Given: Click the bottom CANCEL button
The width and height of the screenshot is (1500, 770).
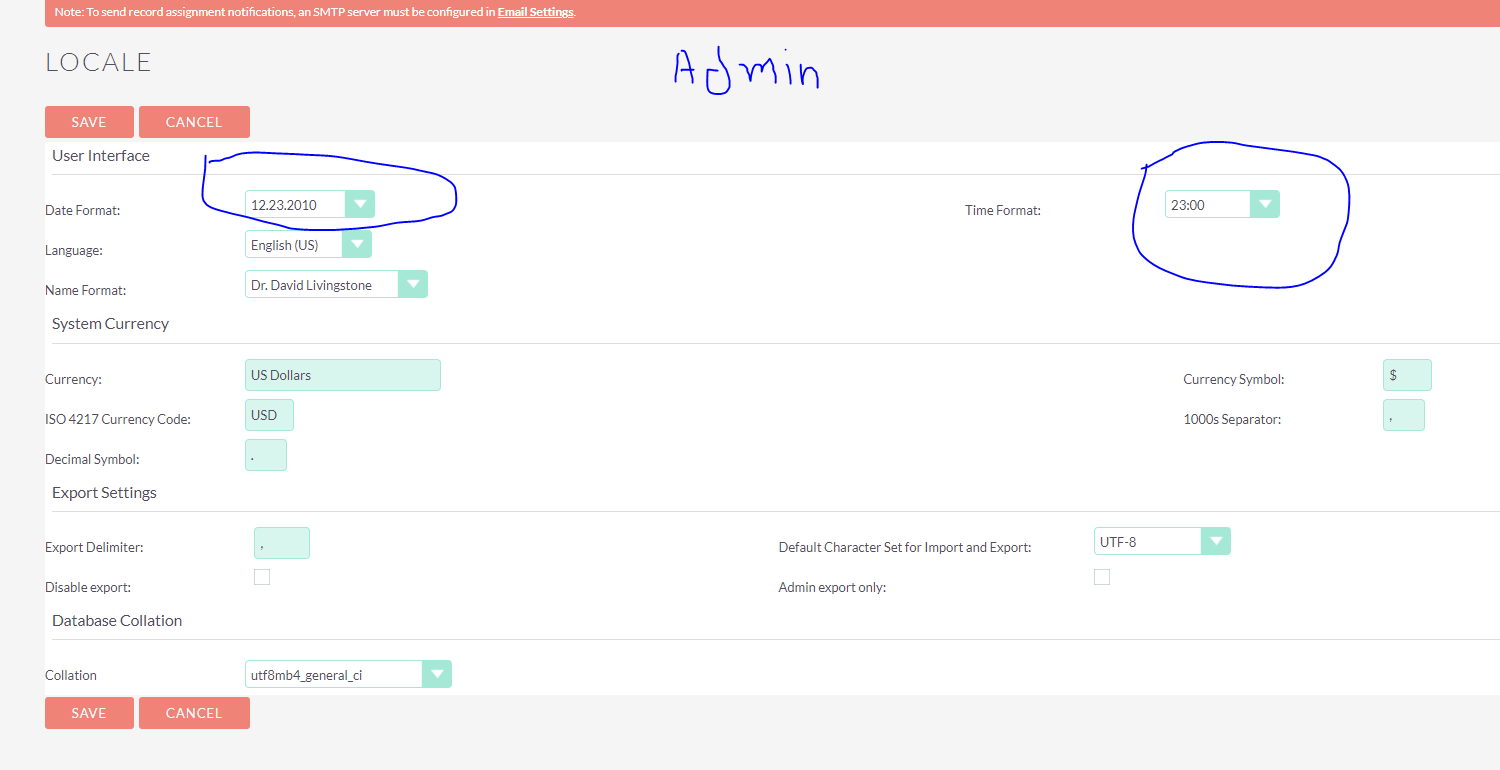Looking at the screenshot, I should (x=194, y=712).
